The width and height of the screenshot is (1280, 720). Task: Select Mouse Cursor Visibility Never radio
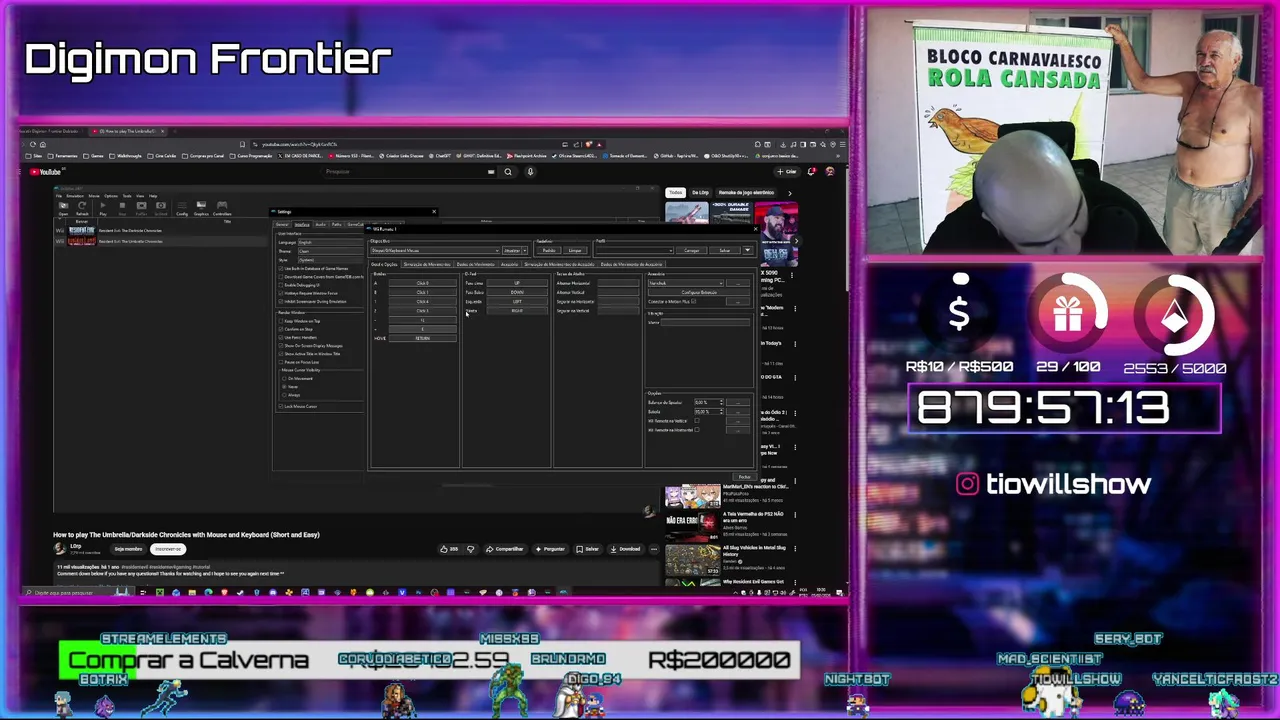284,387
